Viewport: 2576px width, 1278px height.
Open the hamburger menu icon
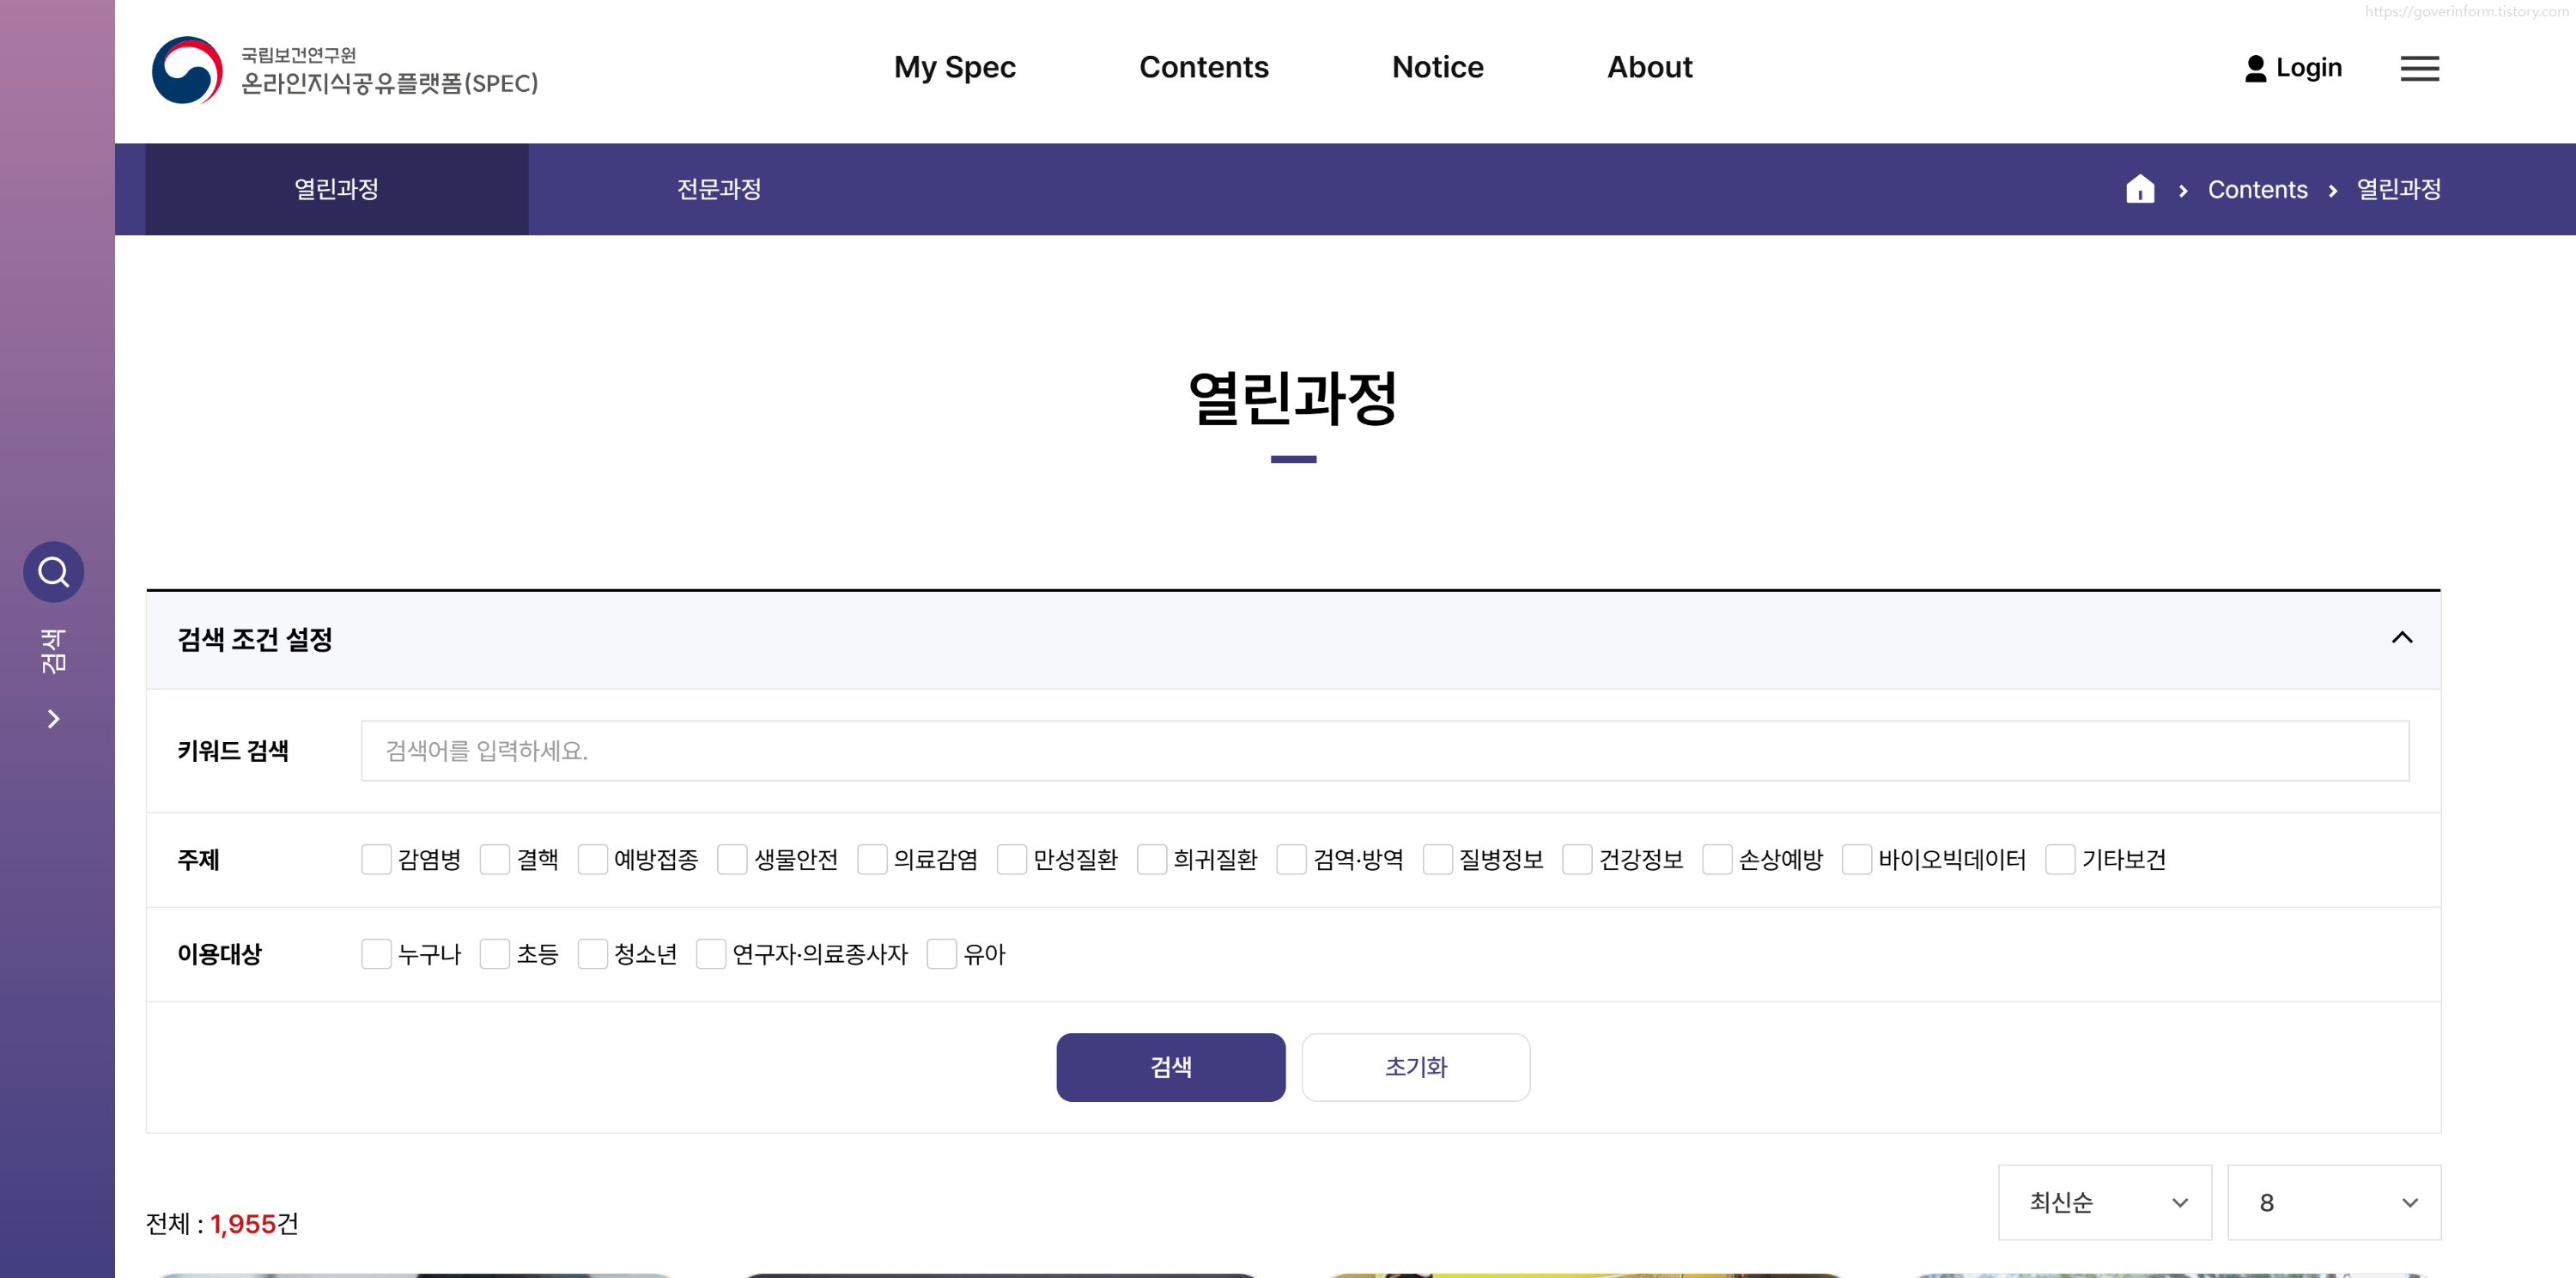(2419, 68)
